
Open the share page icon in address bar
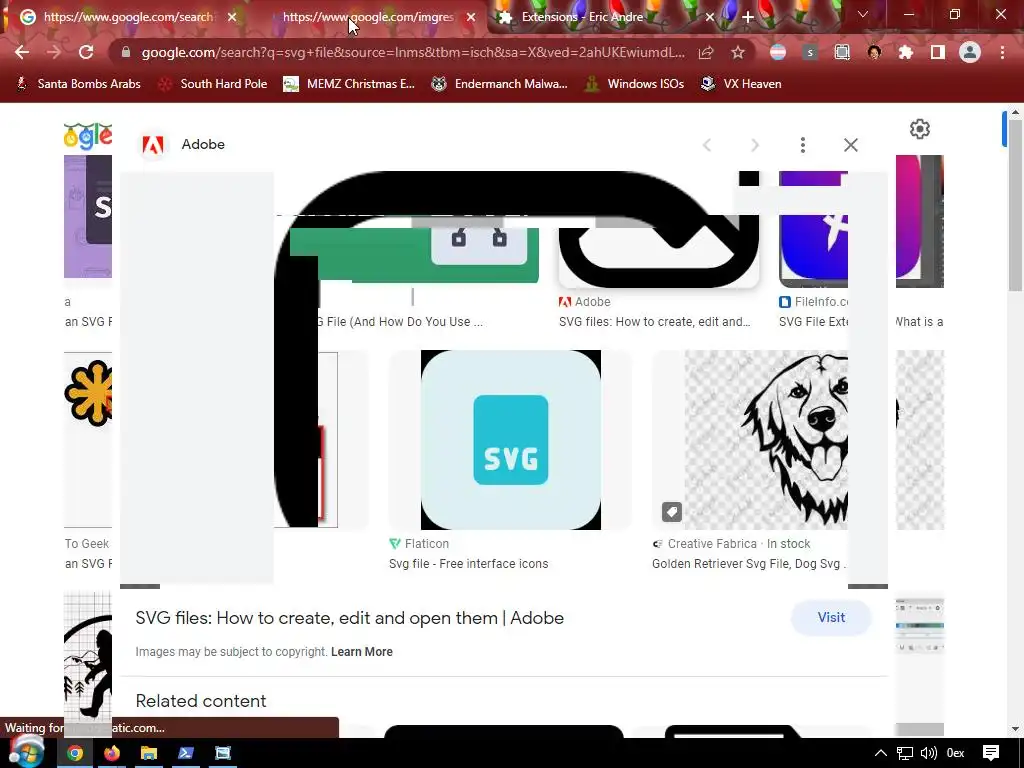click(706, 52)
